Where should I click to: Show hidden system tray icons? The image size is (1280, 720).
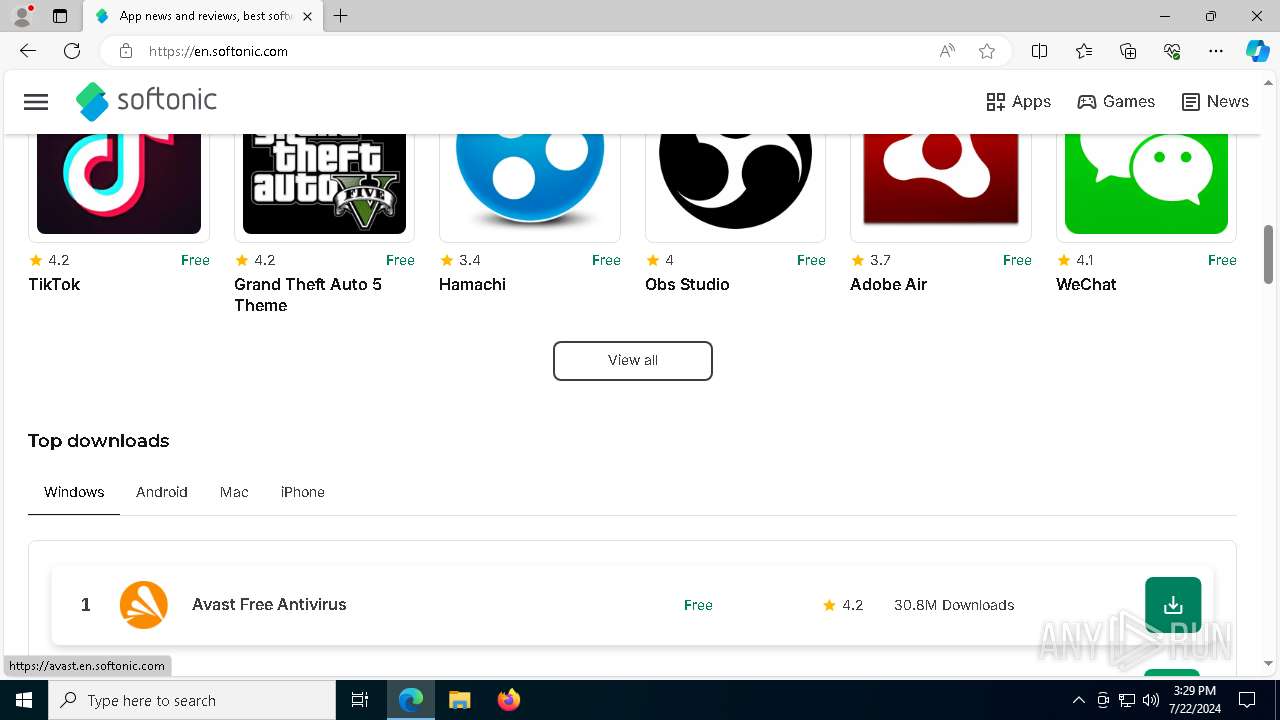pos(1078,700)
